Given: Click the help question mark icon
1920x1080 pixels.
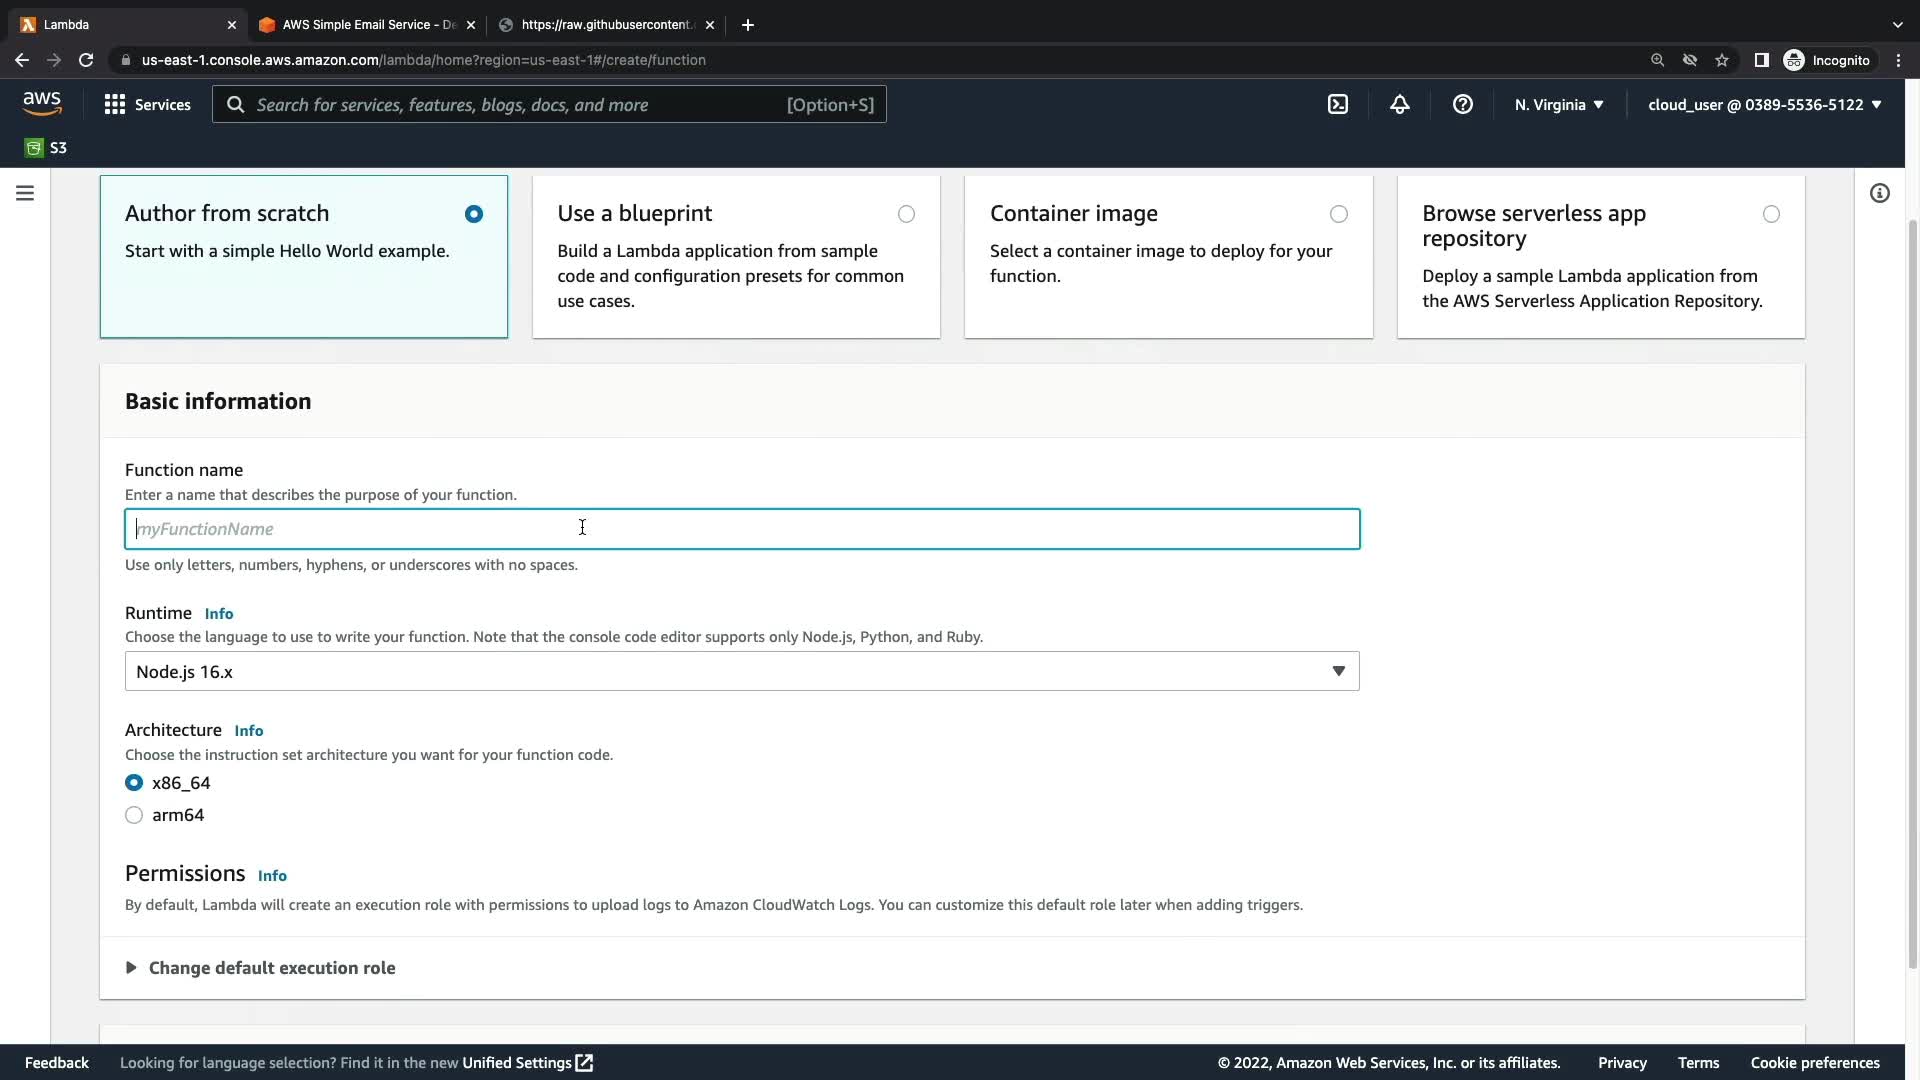Looking at the screenshot, I should coord(1462,104).
